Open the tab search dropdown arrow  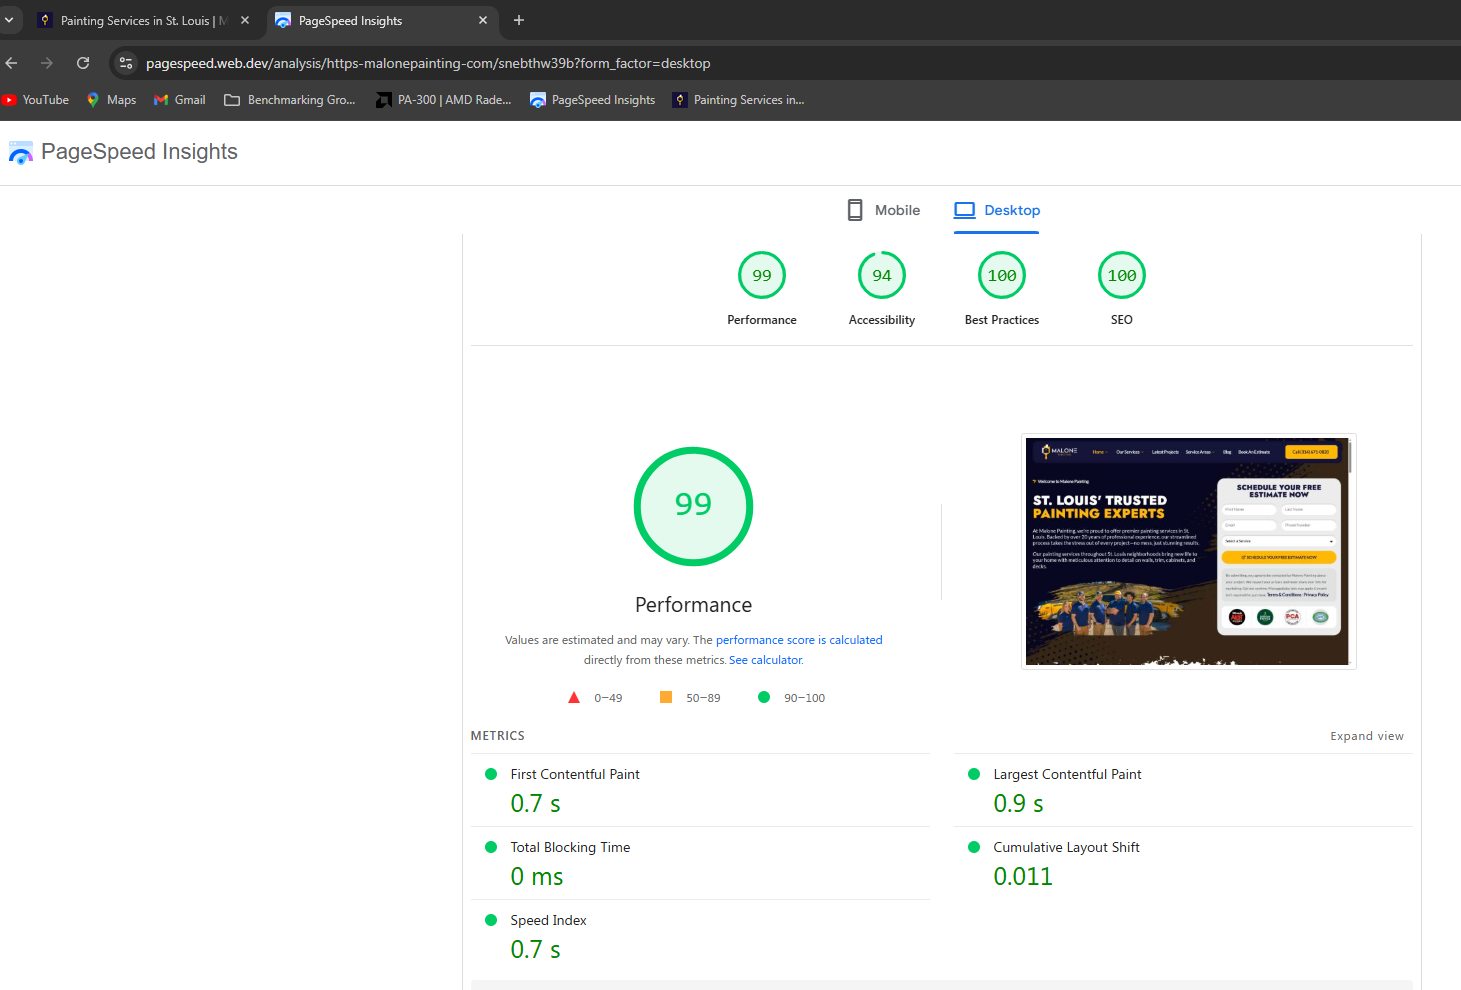click(9, 20)
